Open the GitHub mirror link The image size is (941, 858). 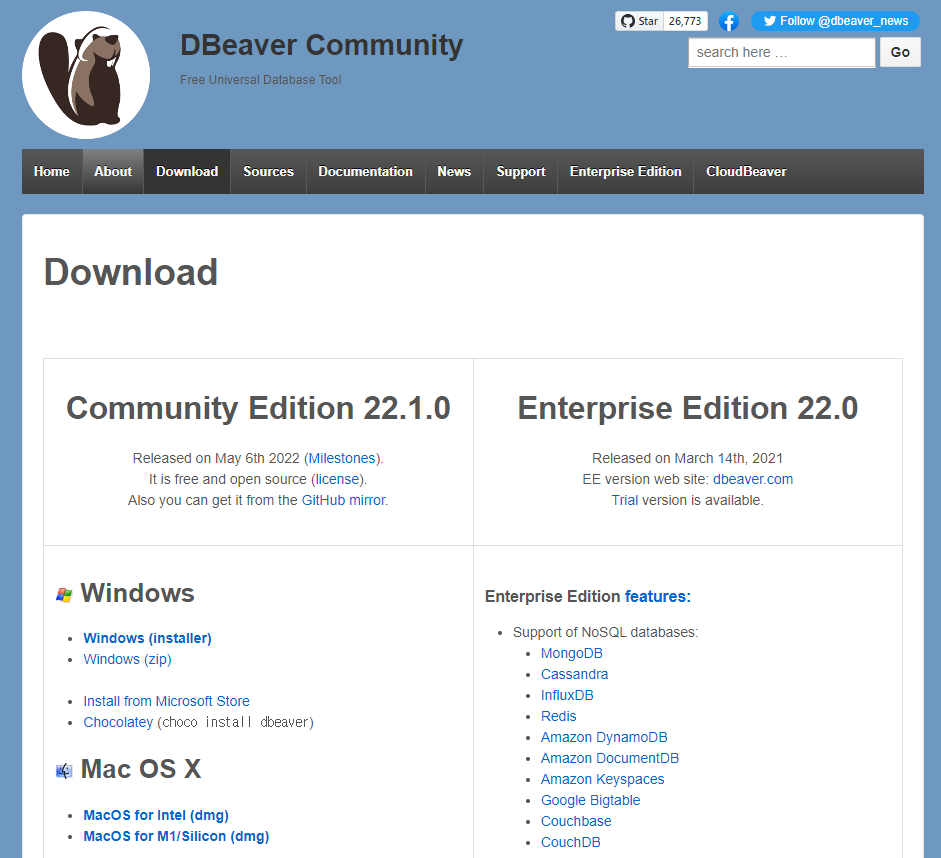[343, 500]
